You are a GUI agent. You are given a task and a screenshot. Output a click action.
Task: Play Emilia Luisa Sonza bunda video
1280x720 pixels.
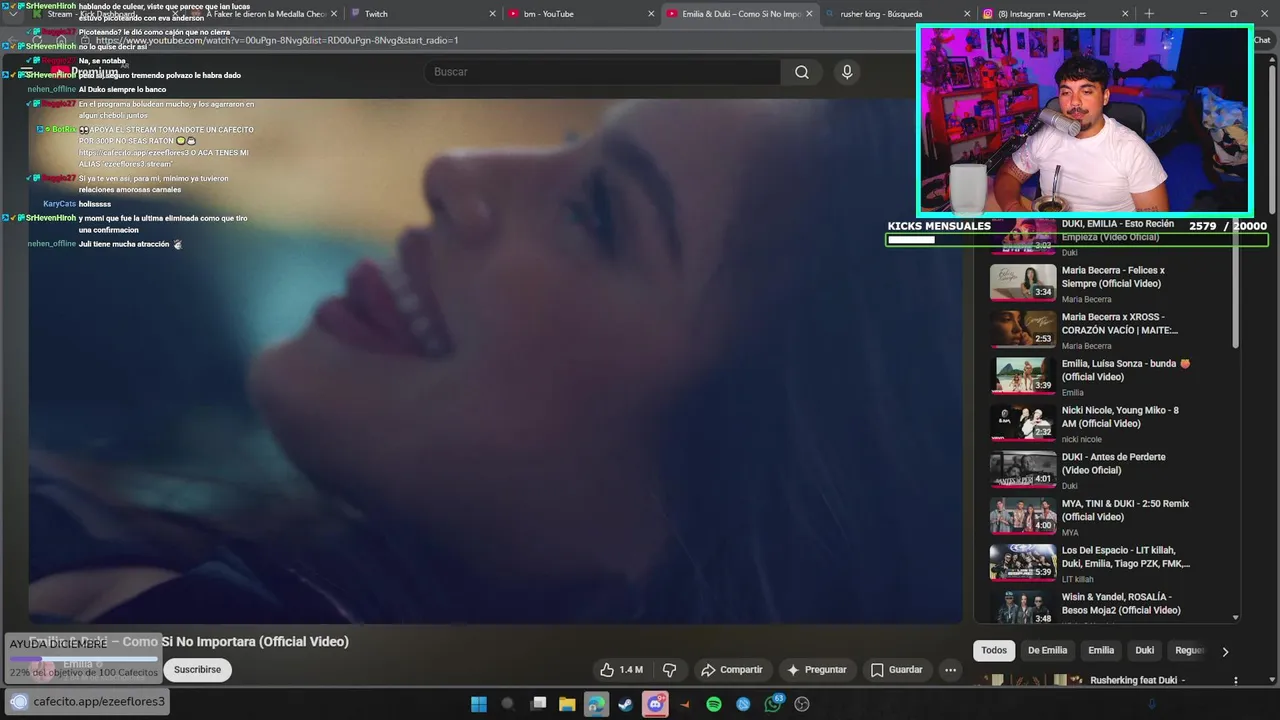(1023, 376)
